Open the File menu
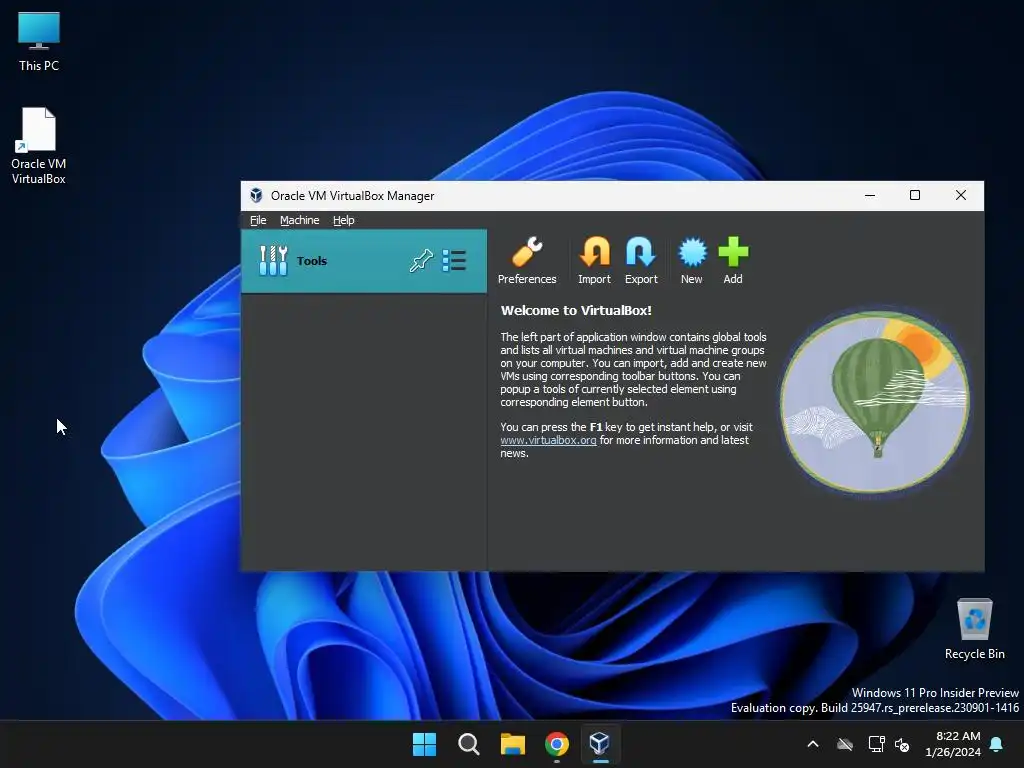 pyautogui.click(x=258, y=220)
